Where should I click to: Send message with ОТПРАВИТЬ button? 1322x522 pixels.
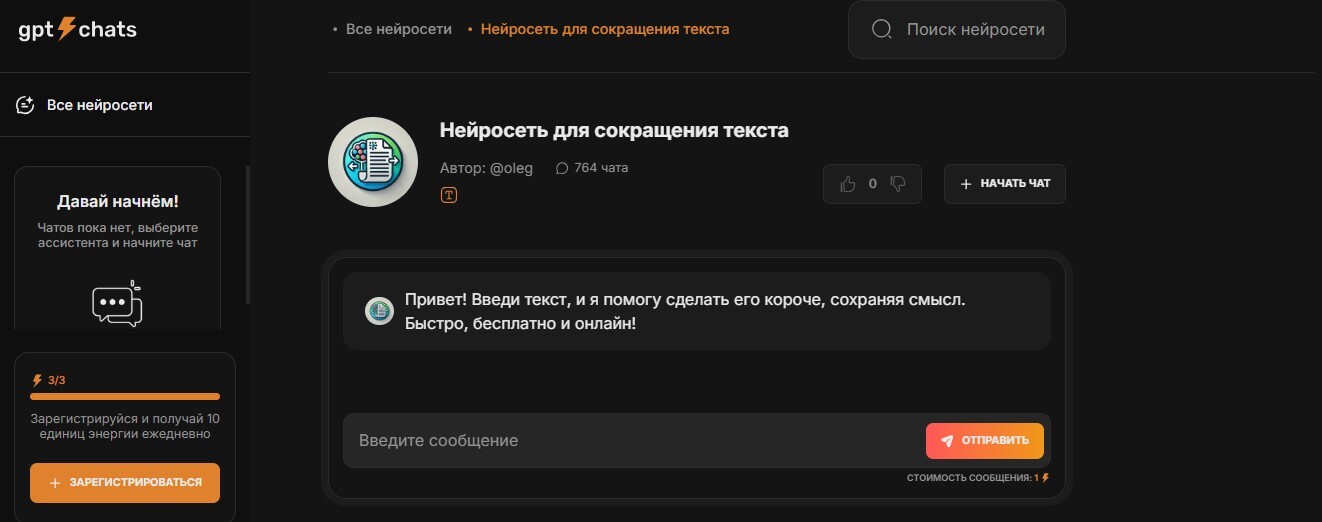pos(985,440)
